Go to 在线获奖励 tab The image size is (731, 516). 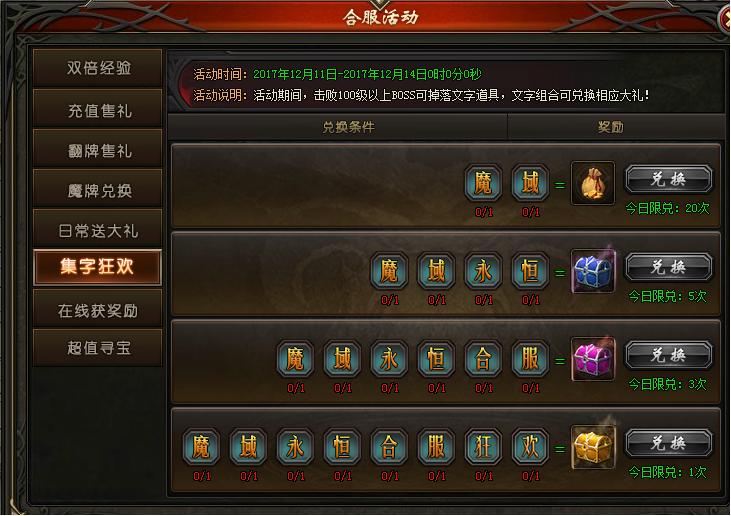(x=98, y=309)
